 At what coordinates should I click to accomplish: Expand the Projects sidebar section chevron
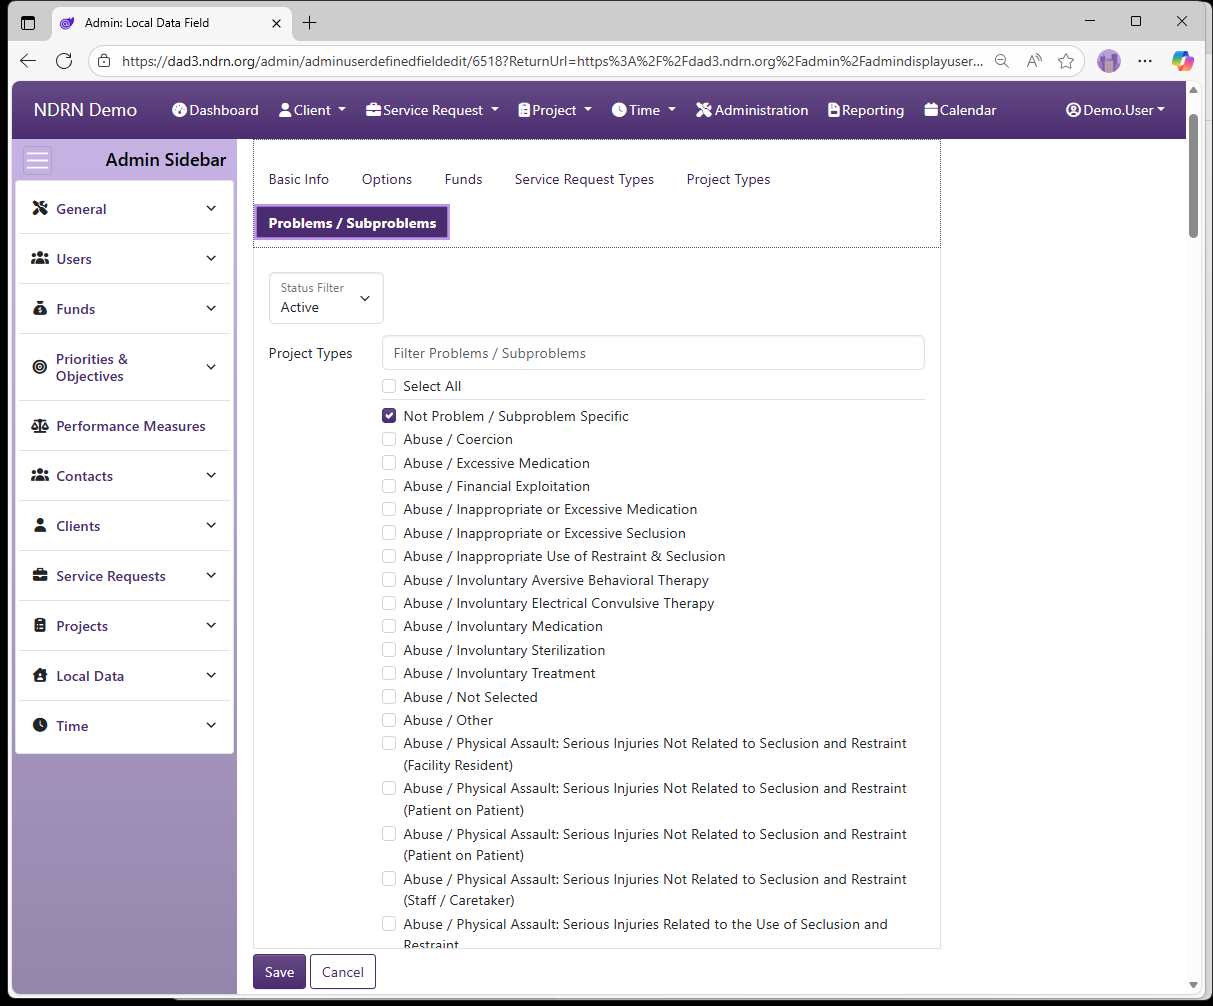point(211,625)
